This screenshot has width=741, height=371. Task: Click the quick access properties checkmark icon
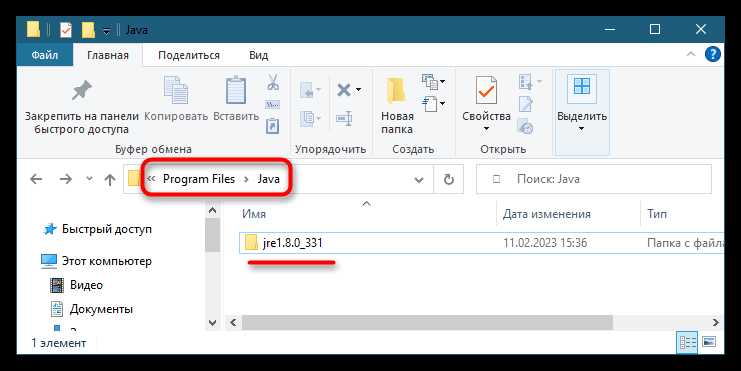point(66,30)
